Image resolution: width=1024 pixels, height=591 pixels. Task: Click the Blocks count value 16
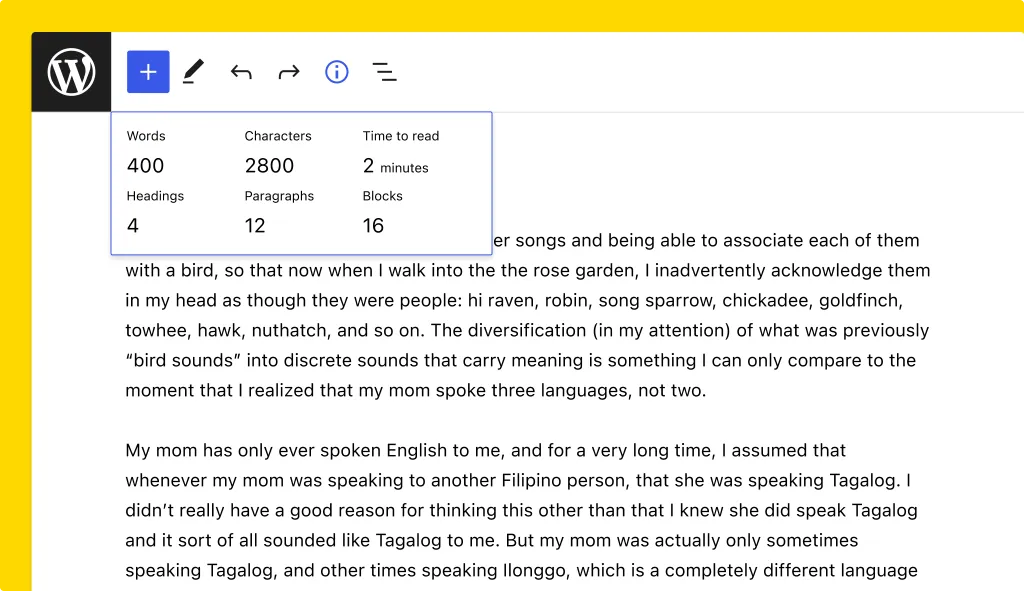tap(373, 225)
